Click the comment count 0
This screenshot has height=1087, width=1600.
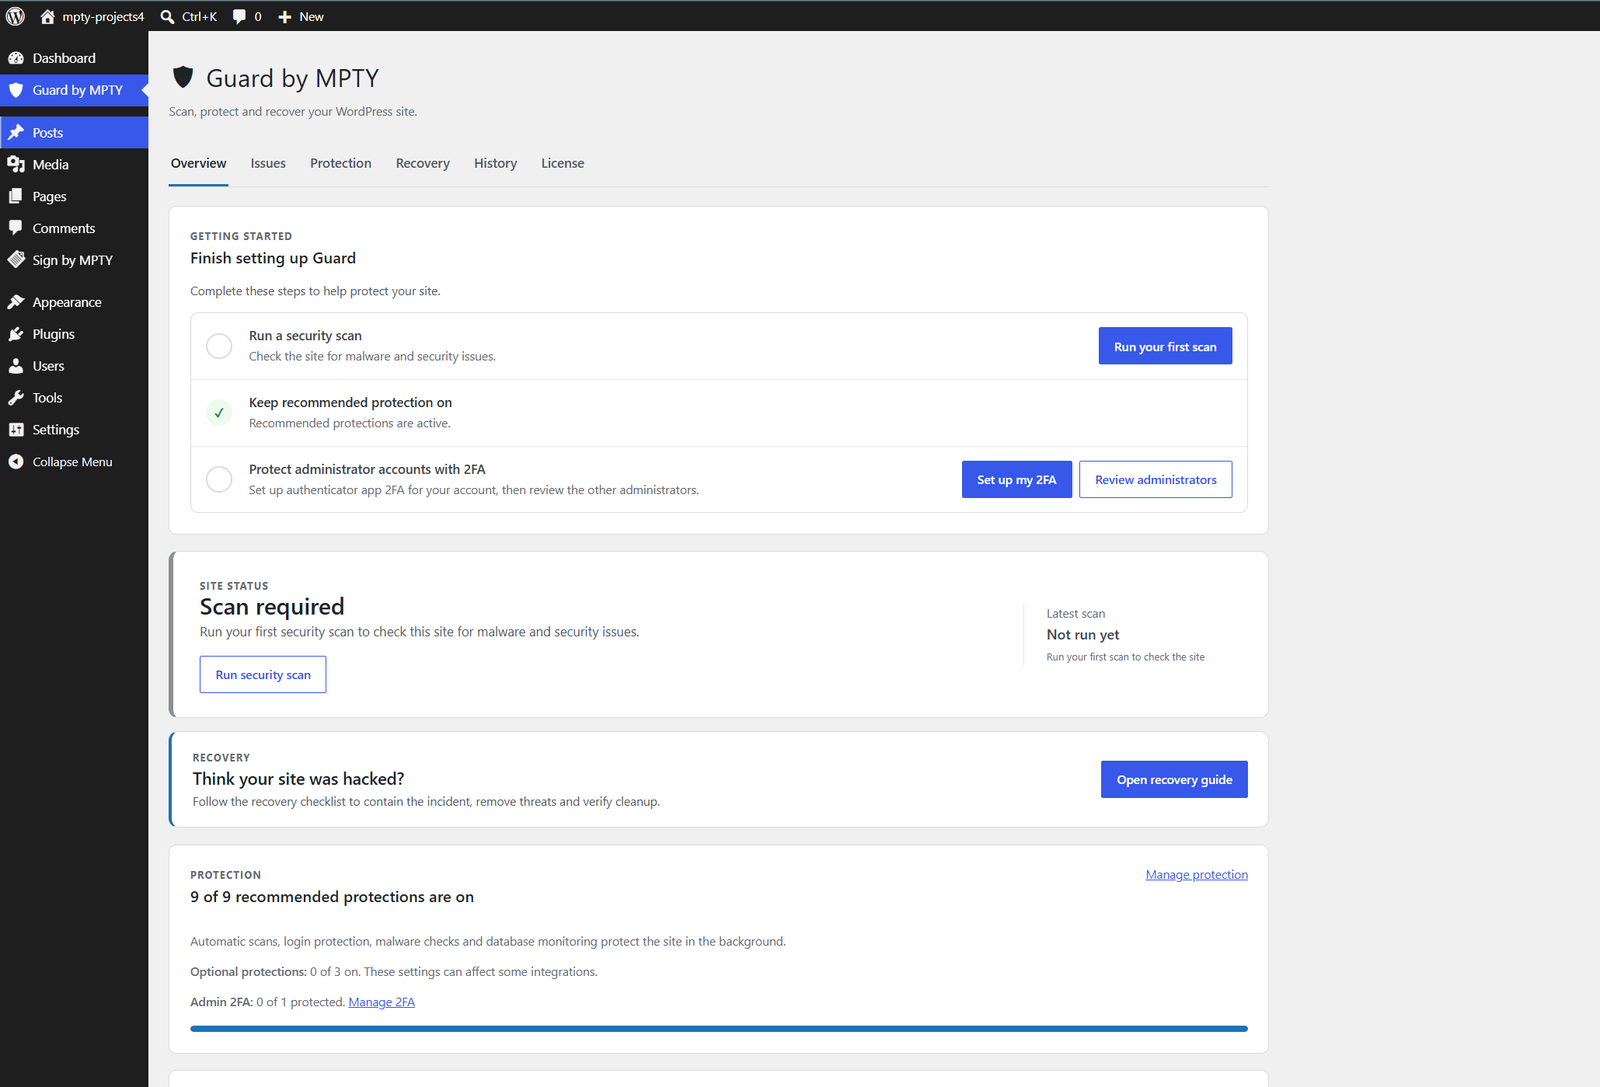[x=258, y=16]
